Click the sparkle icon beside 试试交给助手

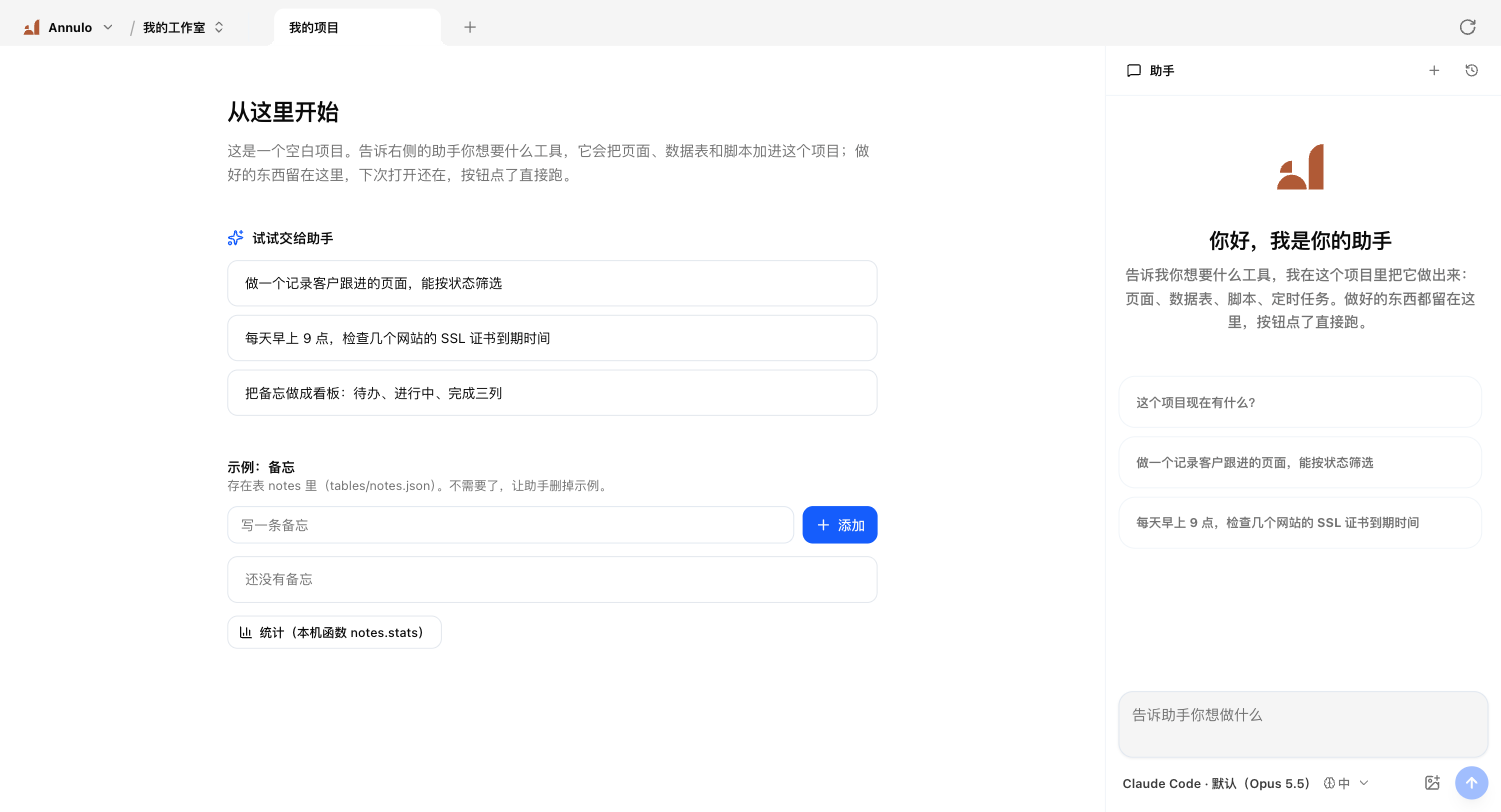(235, 238)
